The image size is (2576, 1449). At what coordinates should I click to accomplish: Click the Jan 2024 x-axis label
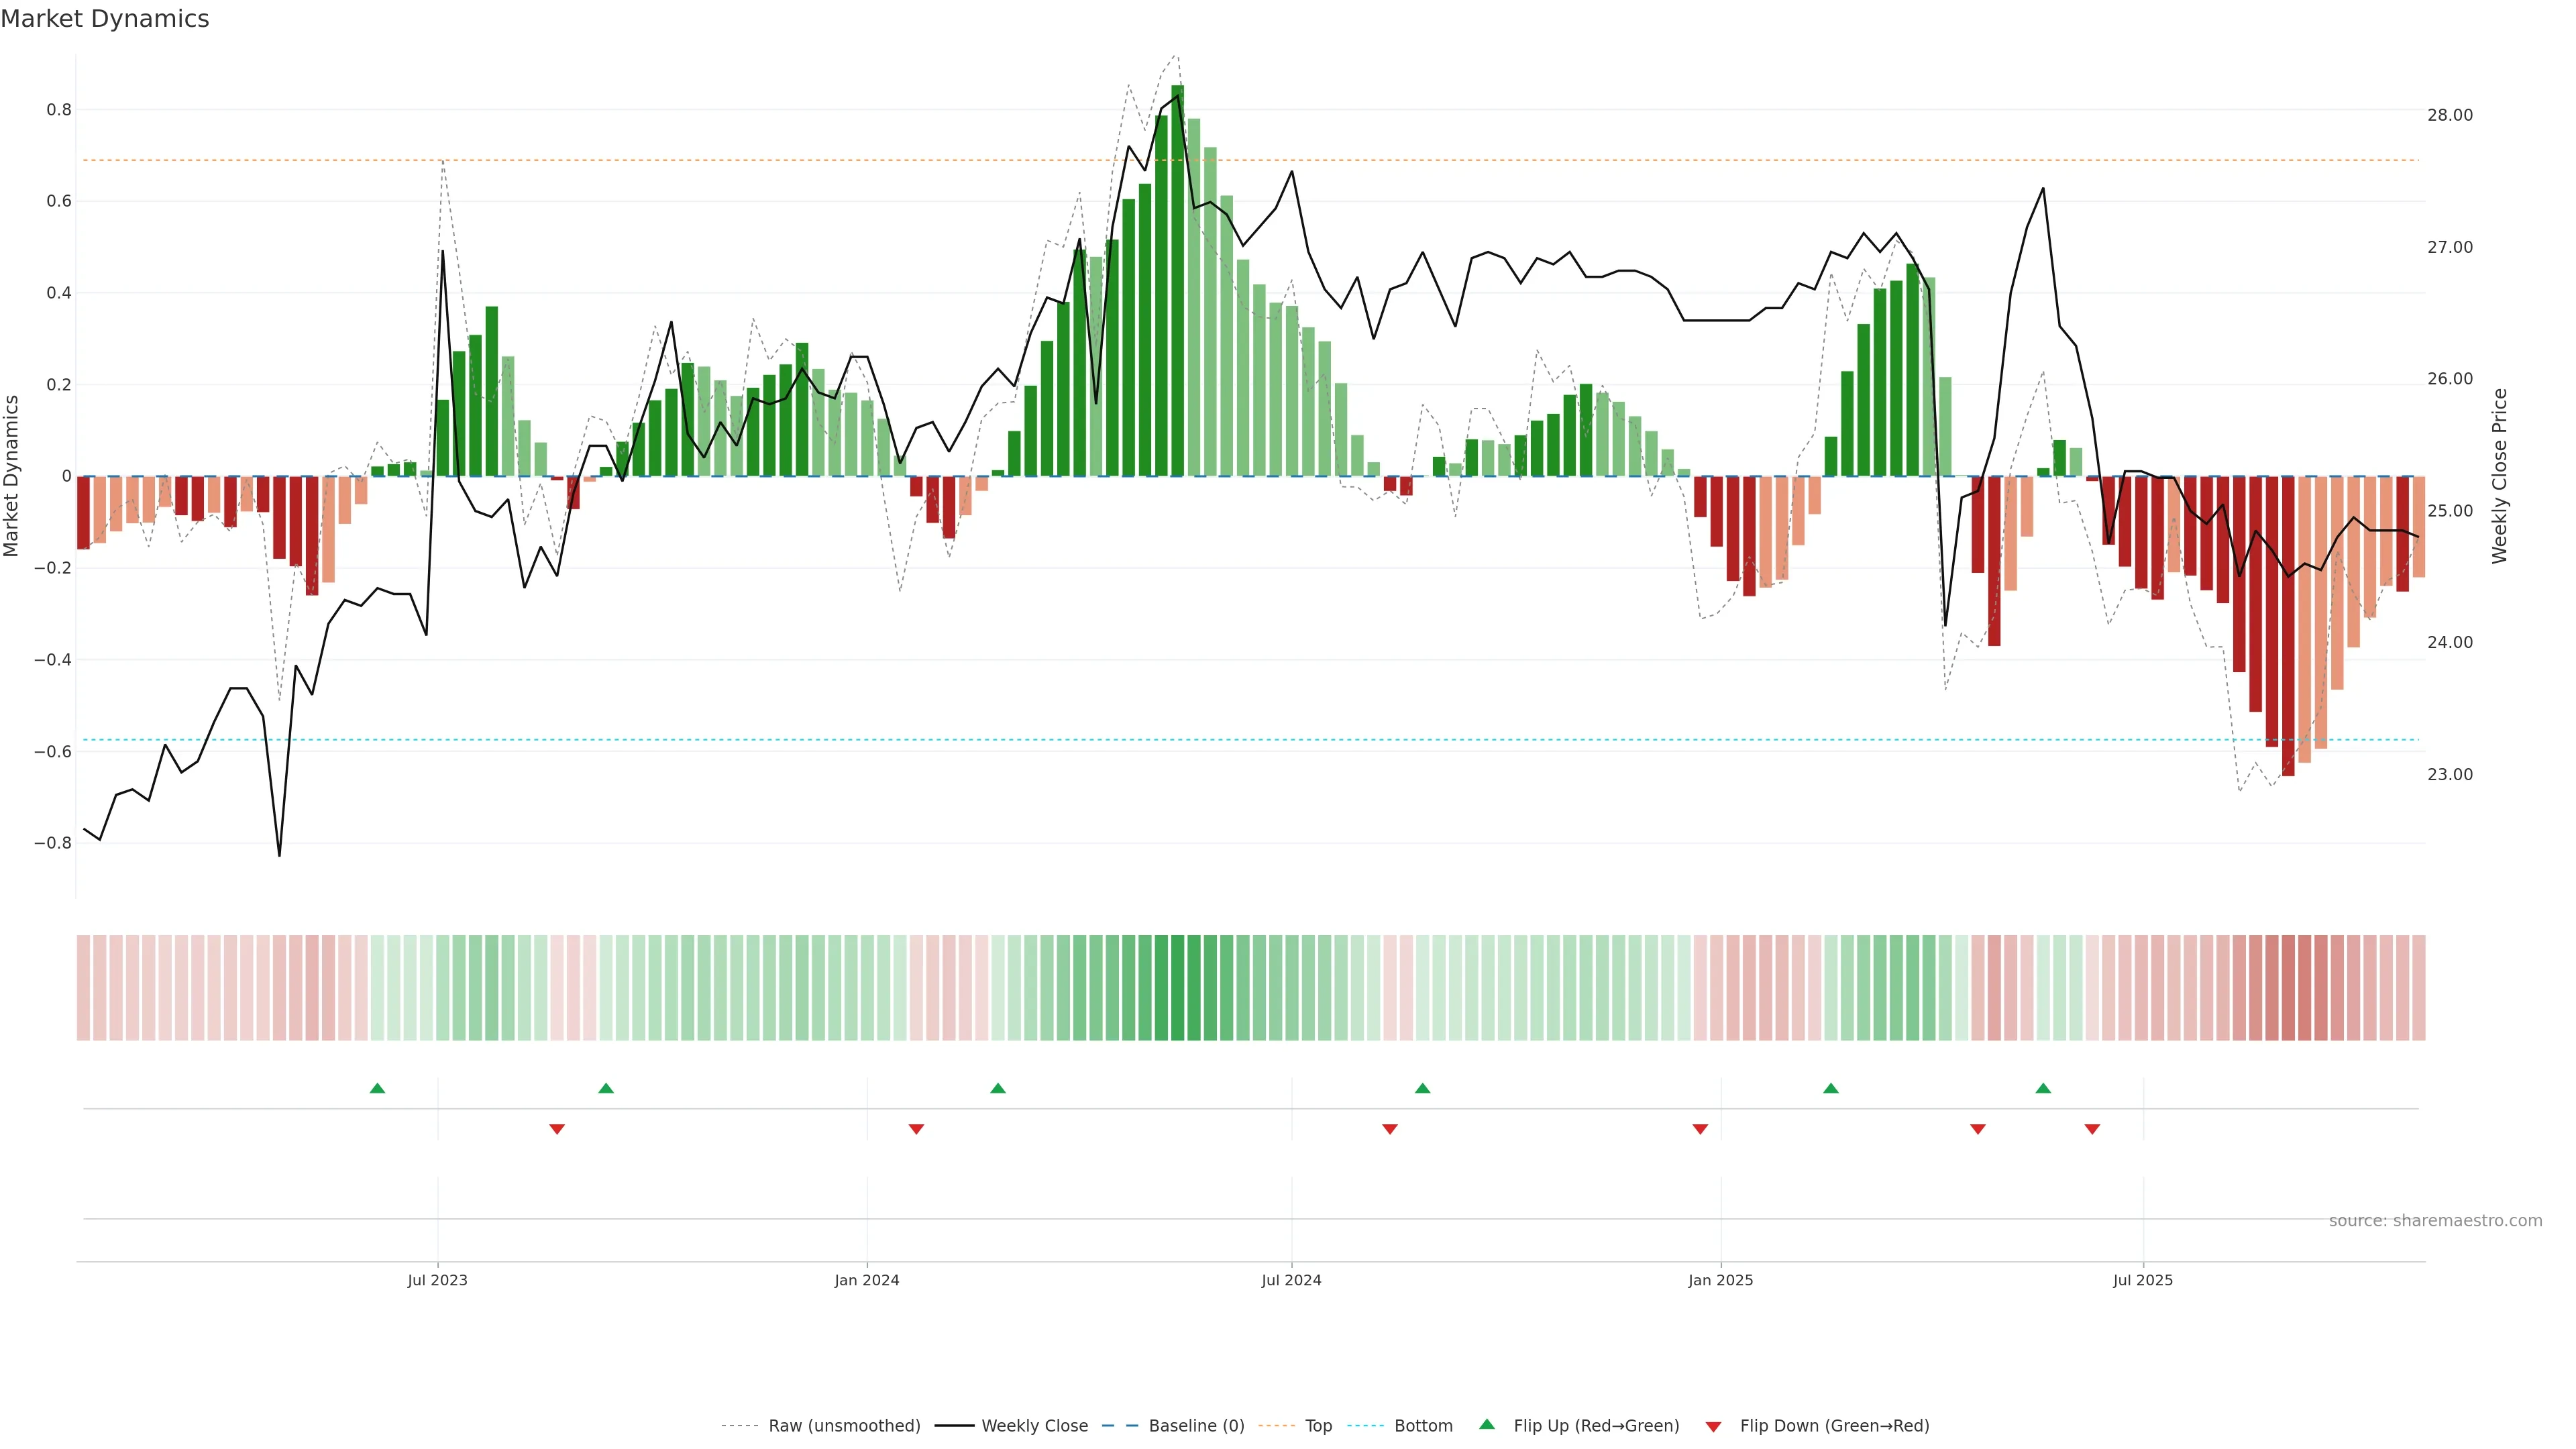tap(867, 1280)
